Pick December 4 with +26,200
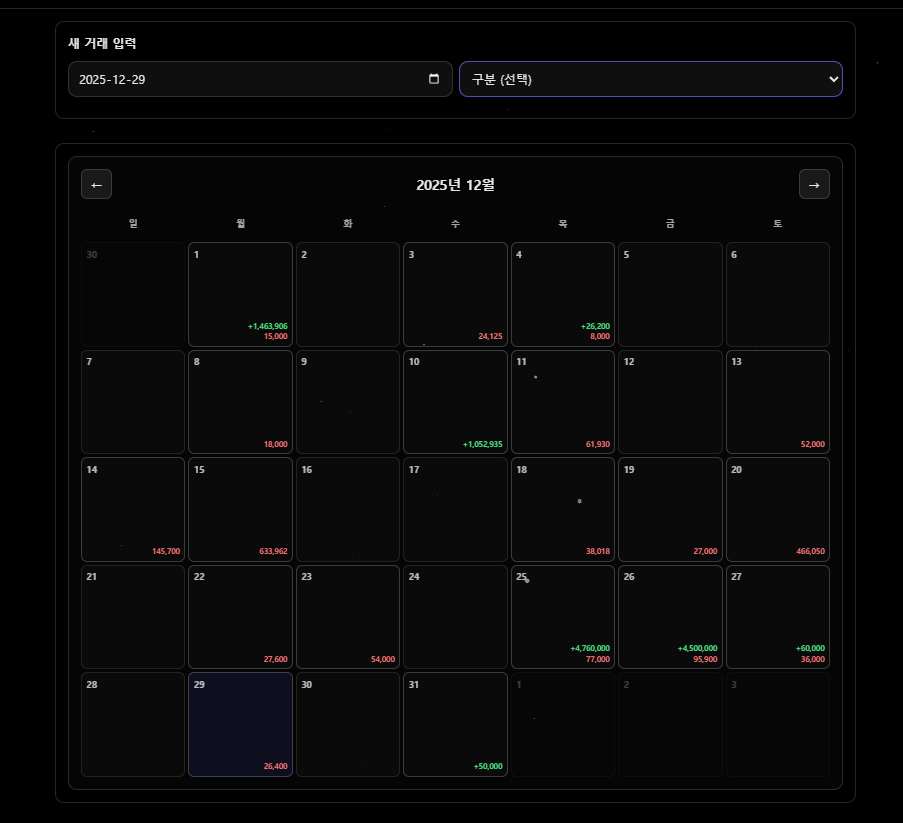The image size is (903, 823). (x=563, y=294)
